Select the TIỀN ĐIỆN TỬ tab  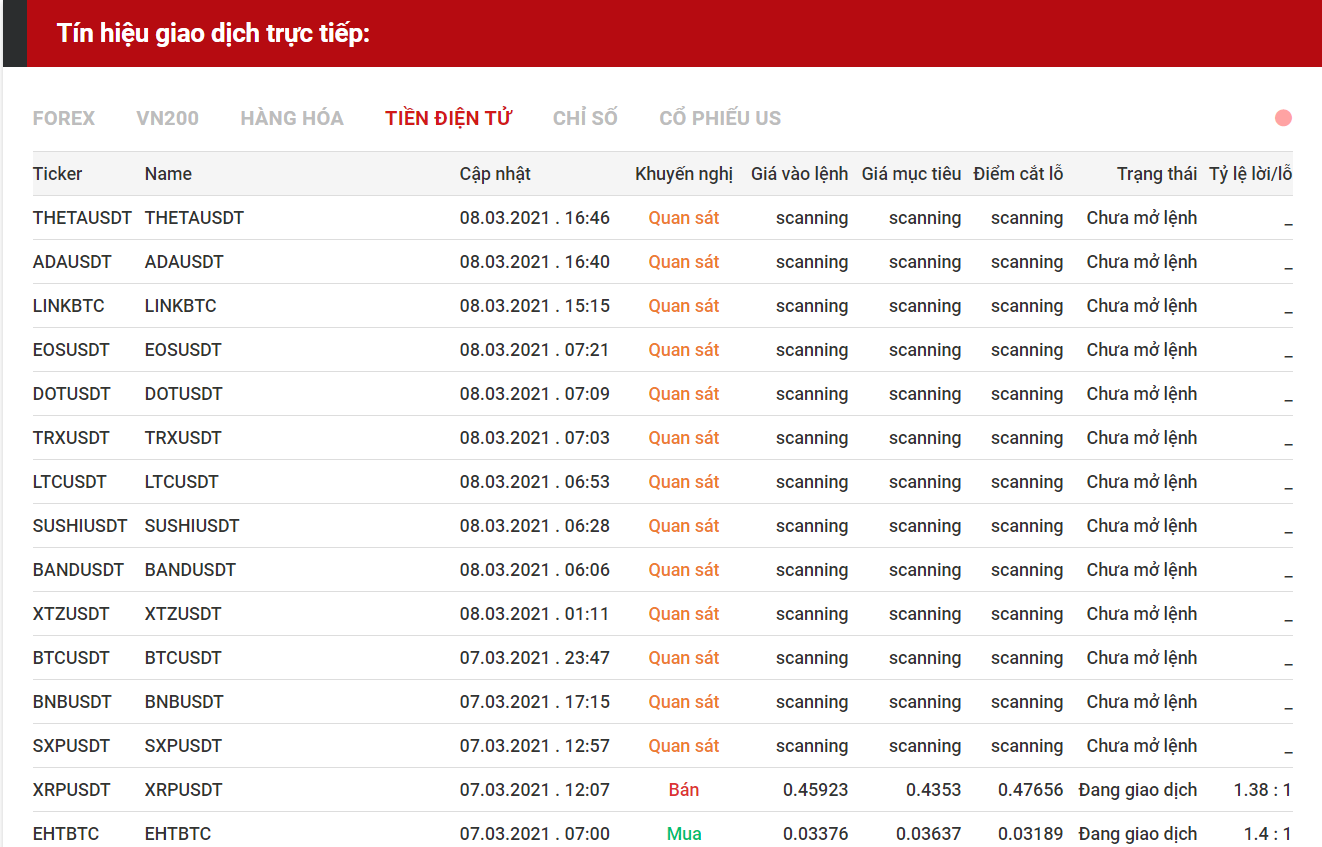click(x=449, y=118)
